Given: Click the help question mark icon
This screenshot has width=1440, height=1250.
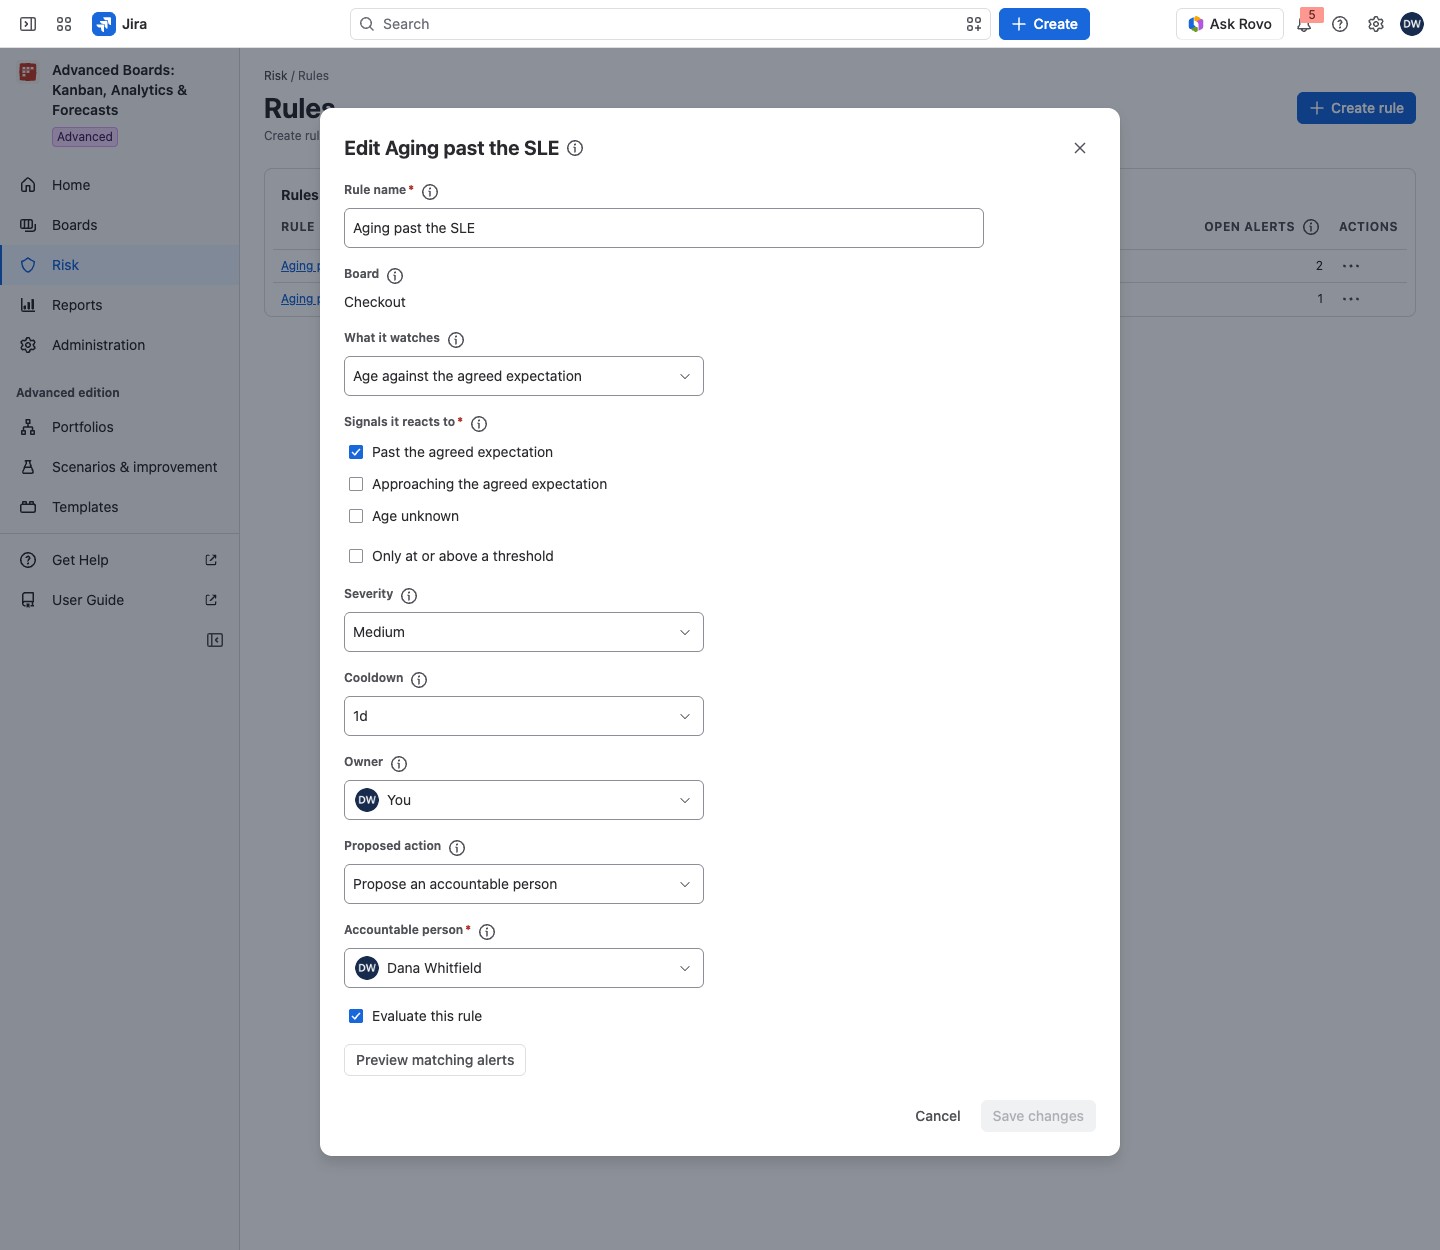Looking at the screenshot, I should (x=1340, y=24).
